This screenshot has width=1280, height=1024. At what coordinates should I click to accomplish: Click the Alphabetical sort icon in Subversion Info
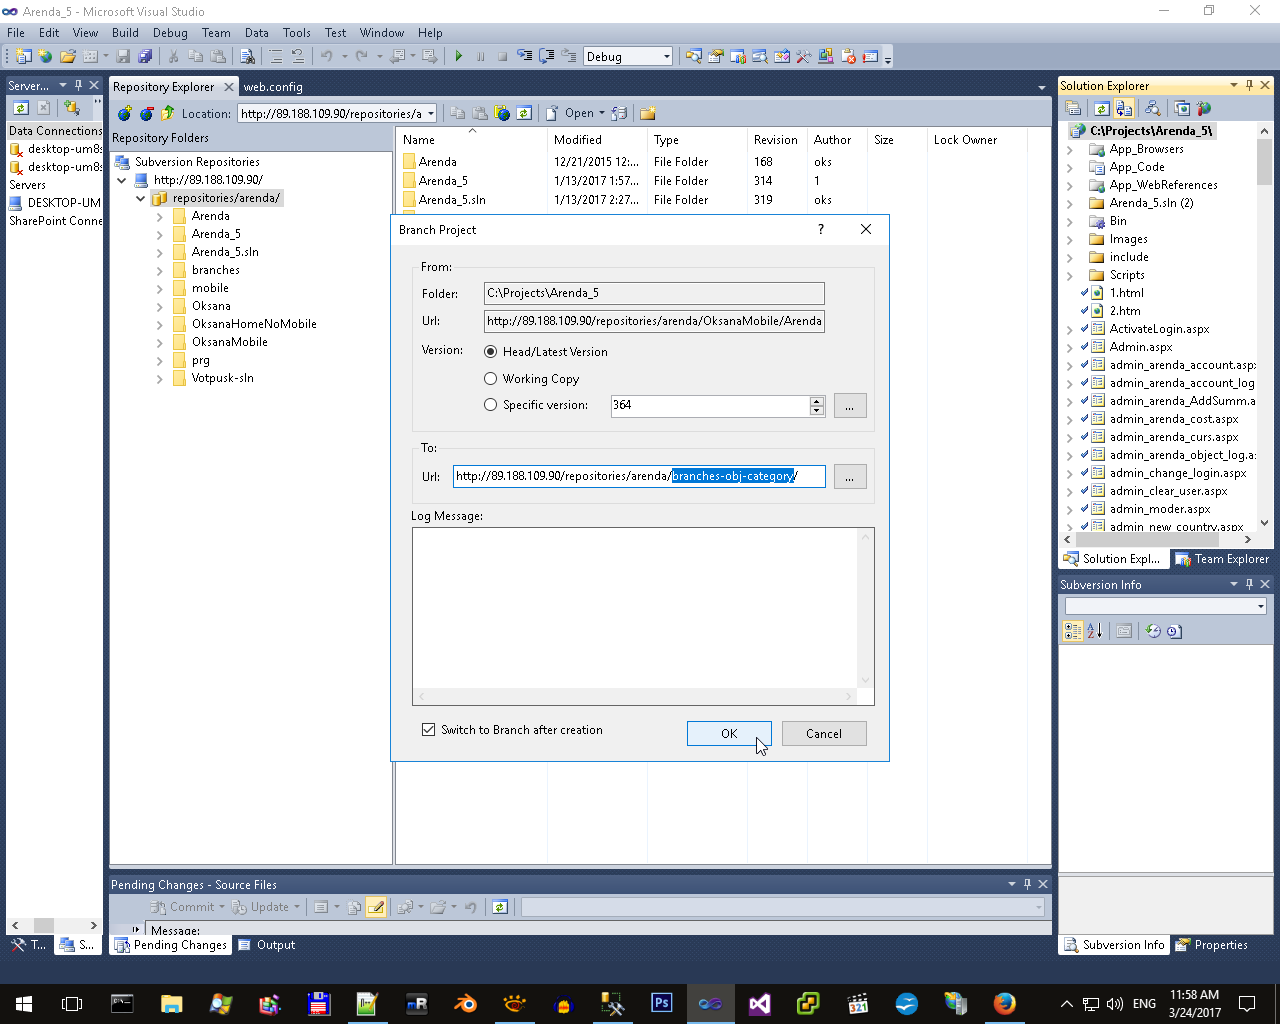coord(1095,631)
